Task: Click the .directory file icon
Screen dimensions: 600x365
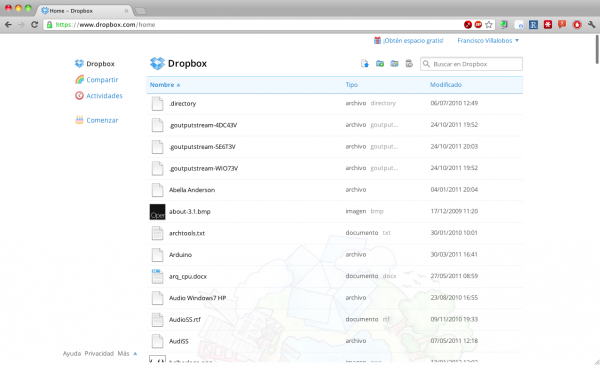Action: click(x=157, y=103)
